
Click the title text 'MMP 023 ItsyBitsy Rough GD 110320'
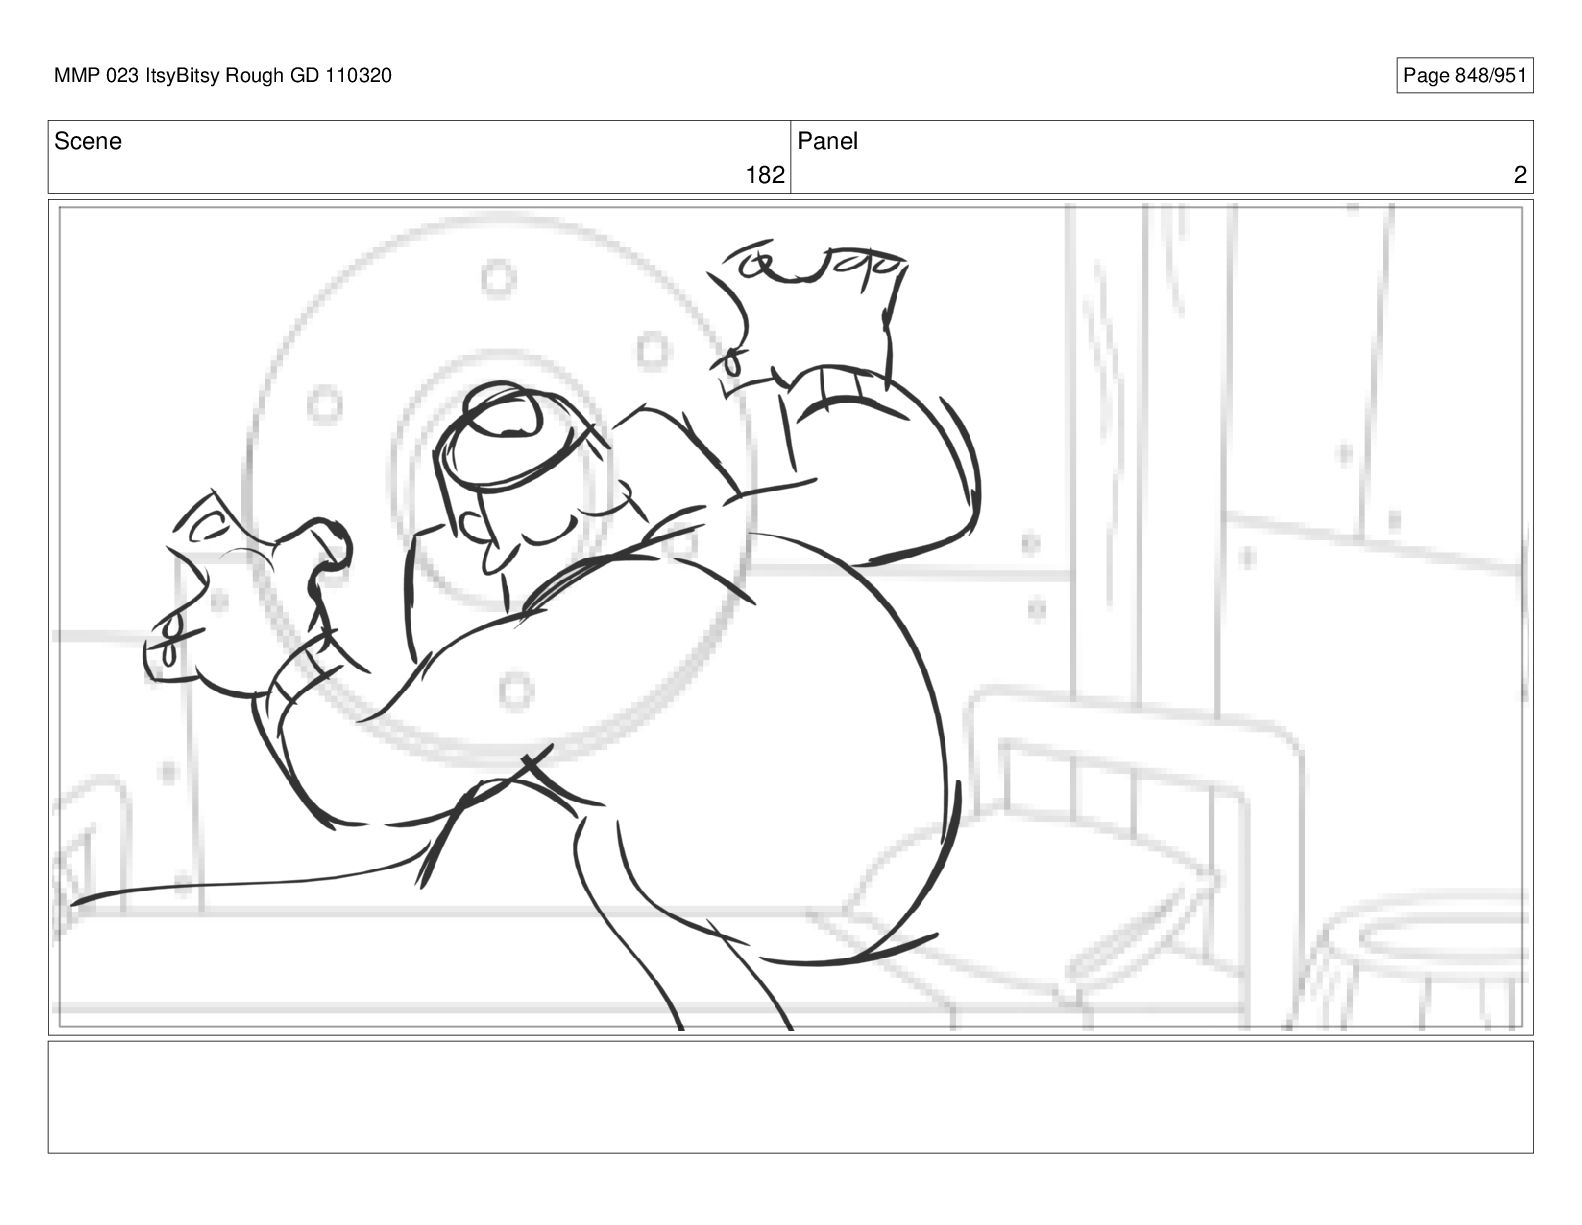[x=223, y=76]
